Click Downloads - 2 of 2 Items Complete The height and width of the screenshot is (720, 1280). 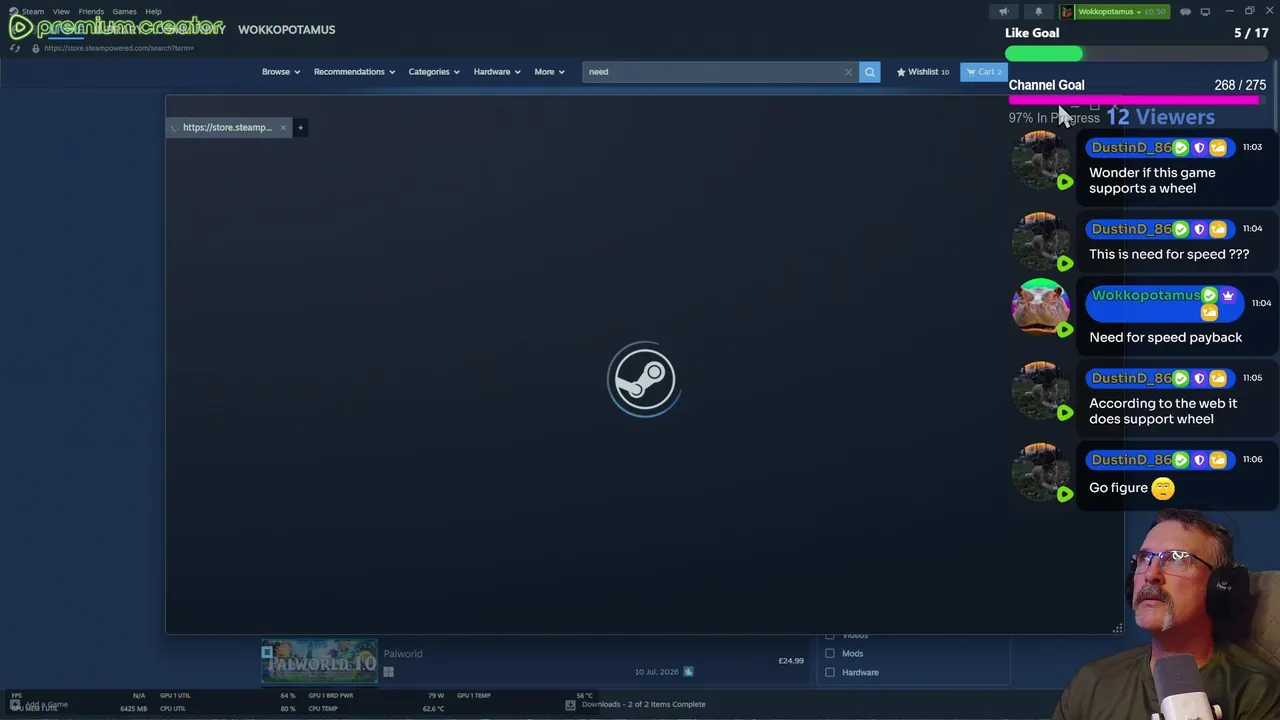pyautogui.click(x=644, y=704)
